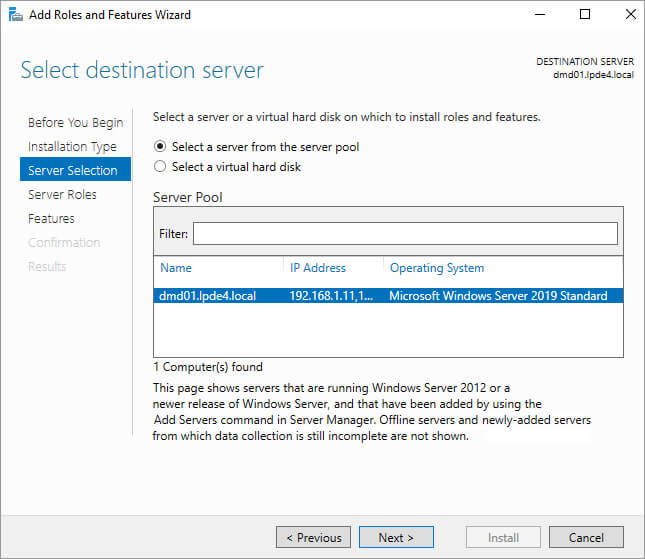Open the Server Selection step
Viewport: 645px width, 559px height.
pyautogui.click(x=73, y=170)
